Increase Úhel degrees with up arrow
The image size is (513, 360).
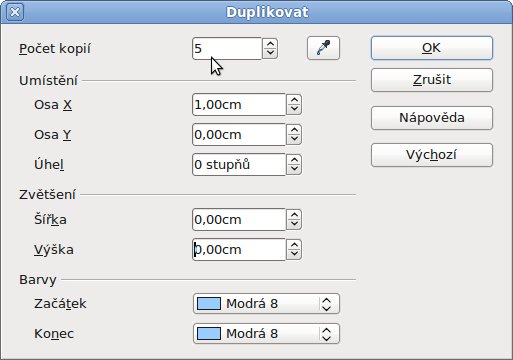(294, 160)
